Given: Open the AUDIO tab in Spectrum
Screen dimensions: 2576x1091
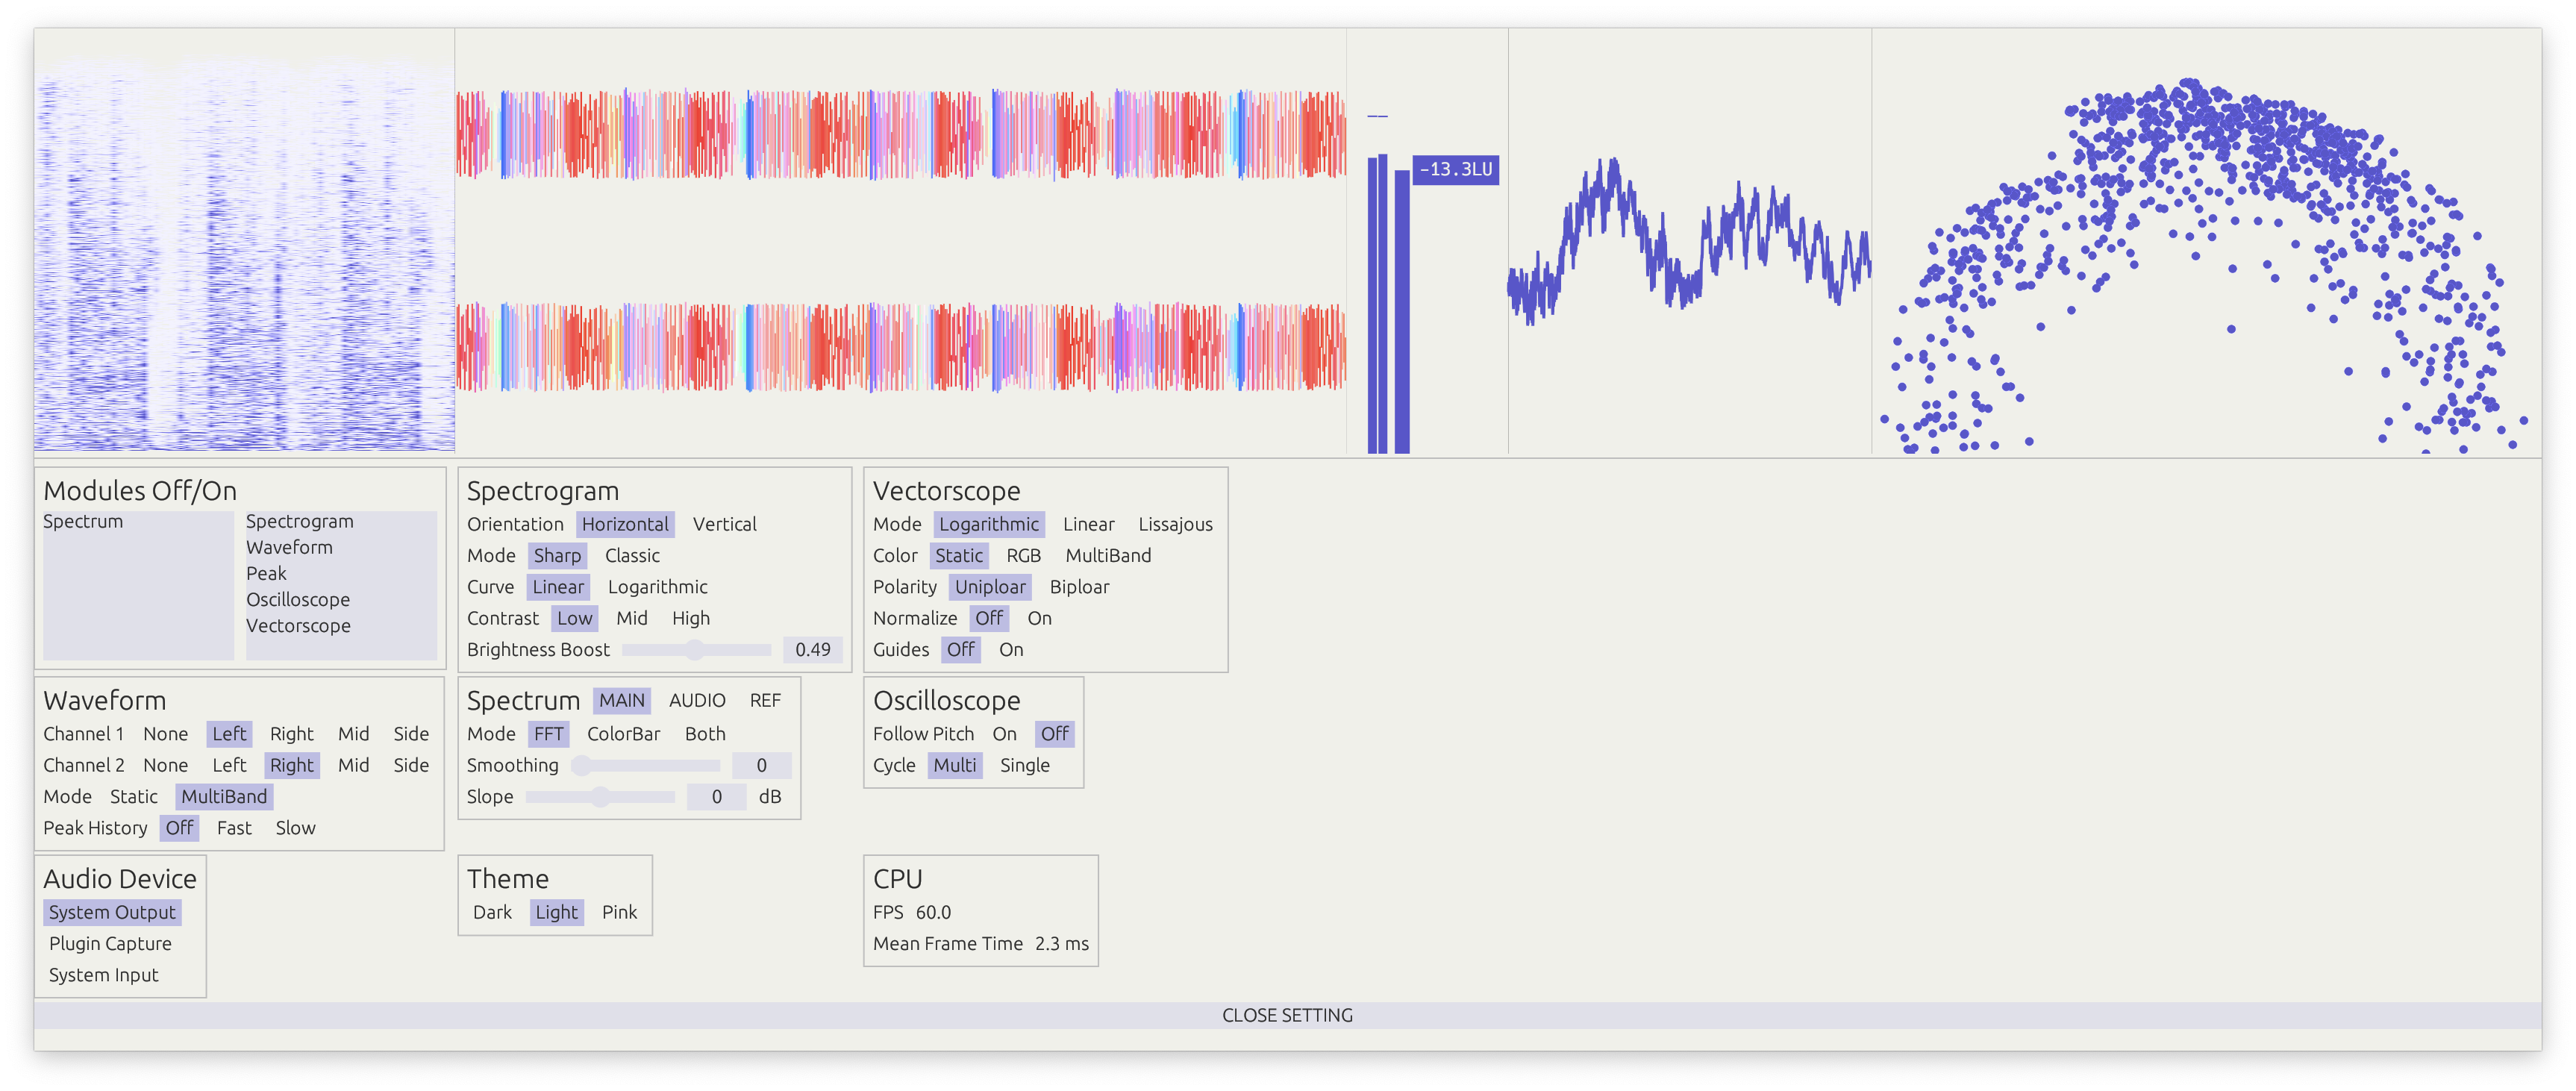Looking at the screenshot, I should point(697,701).
